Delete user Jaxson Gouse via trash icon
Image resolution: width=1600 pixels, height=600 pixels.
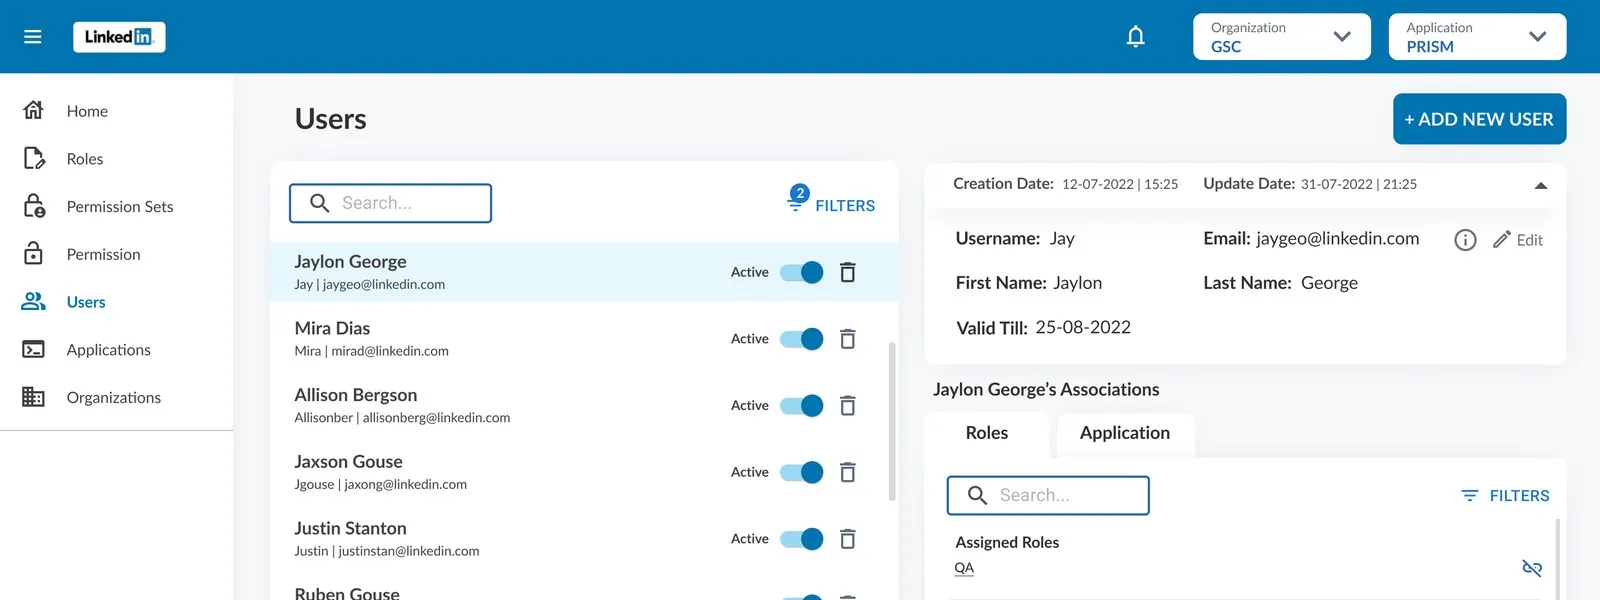847,472
